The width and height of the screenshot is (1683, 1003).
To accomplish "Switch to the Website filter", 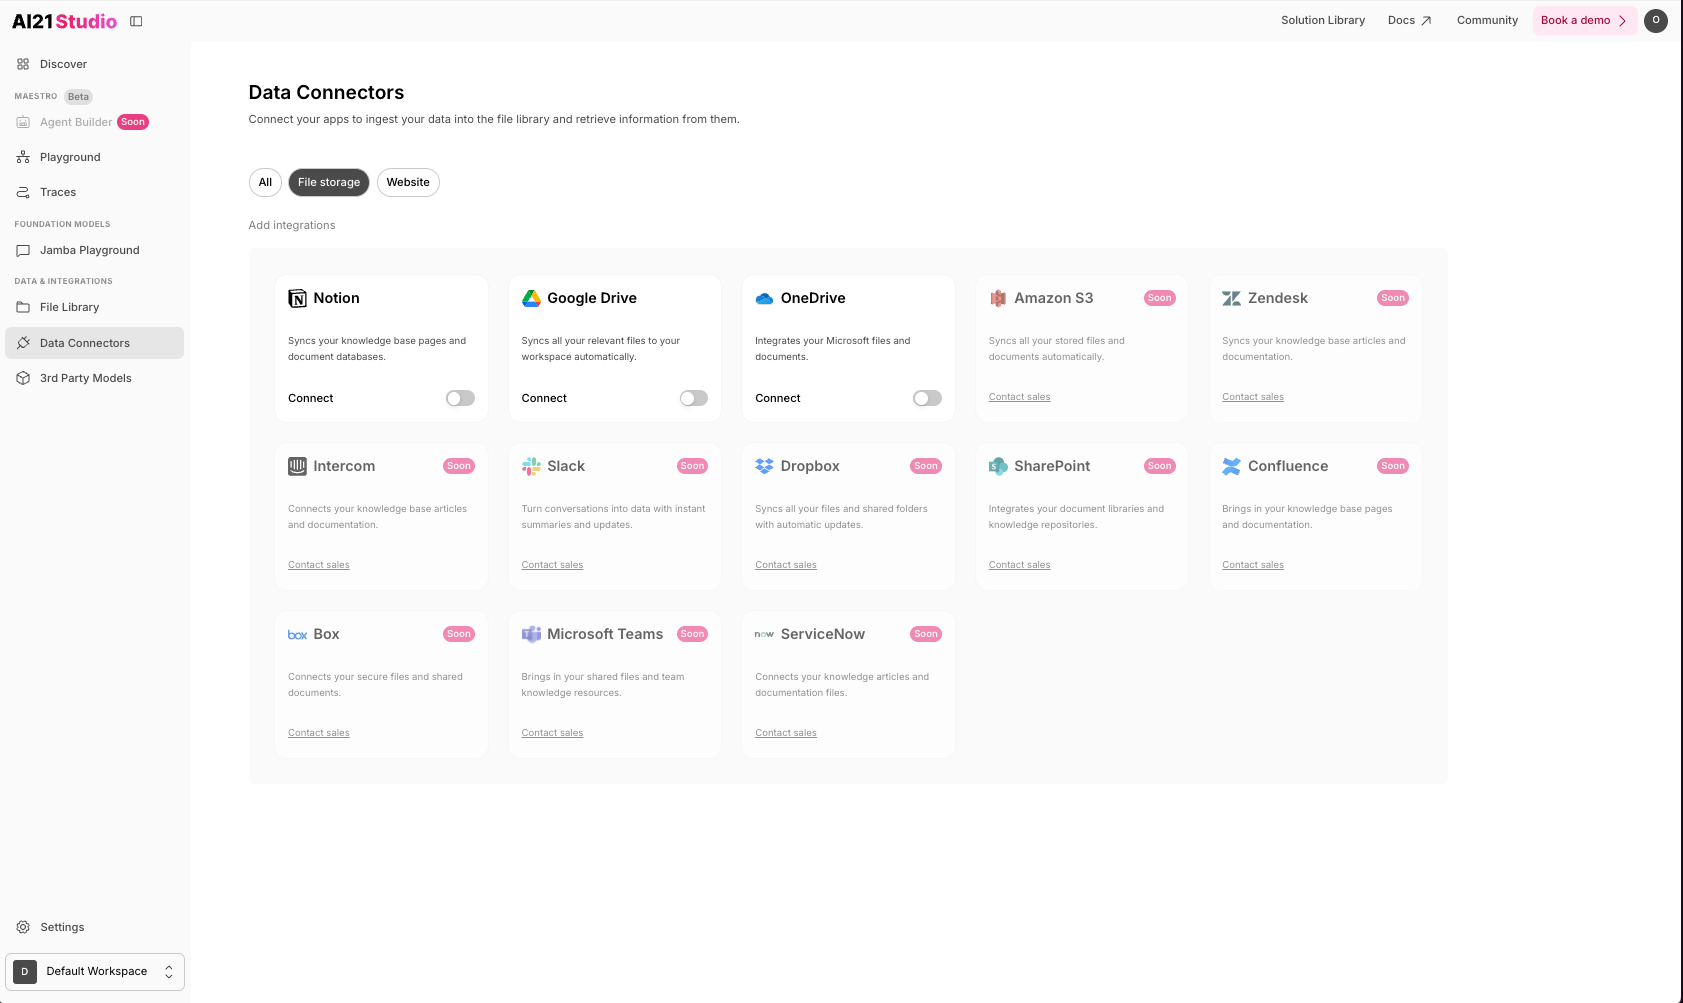I will pyautogui.click(x=408, y=182).
